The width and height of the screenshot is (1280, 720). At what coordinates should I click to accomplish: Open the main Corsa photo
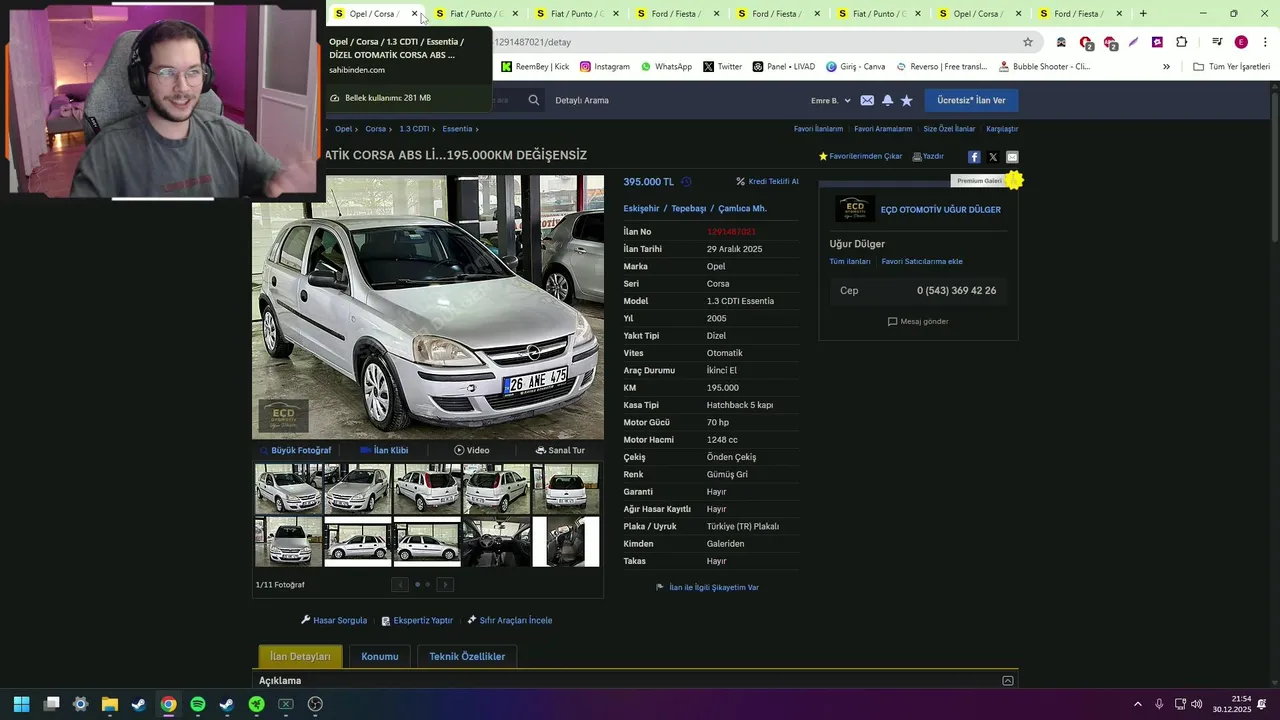tap(428, 308)
